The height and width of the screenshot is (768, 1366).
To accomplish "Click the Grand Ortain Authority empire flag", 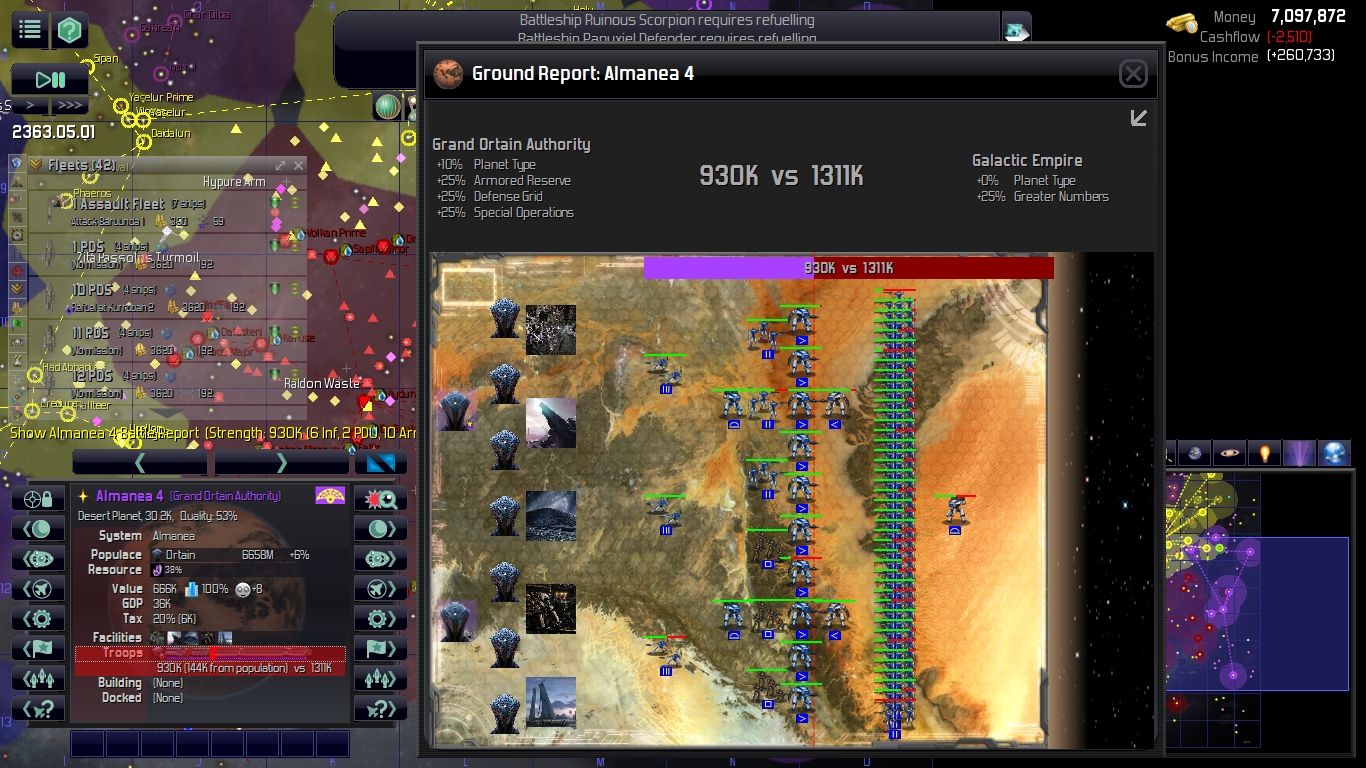I will pos(330,496).
